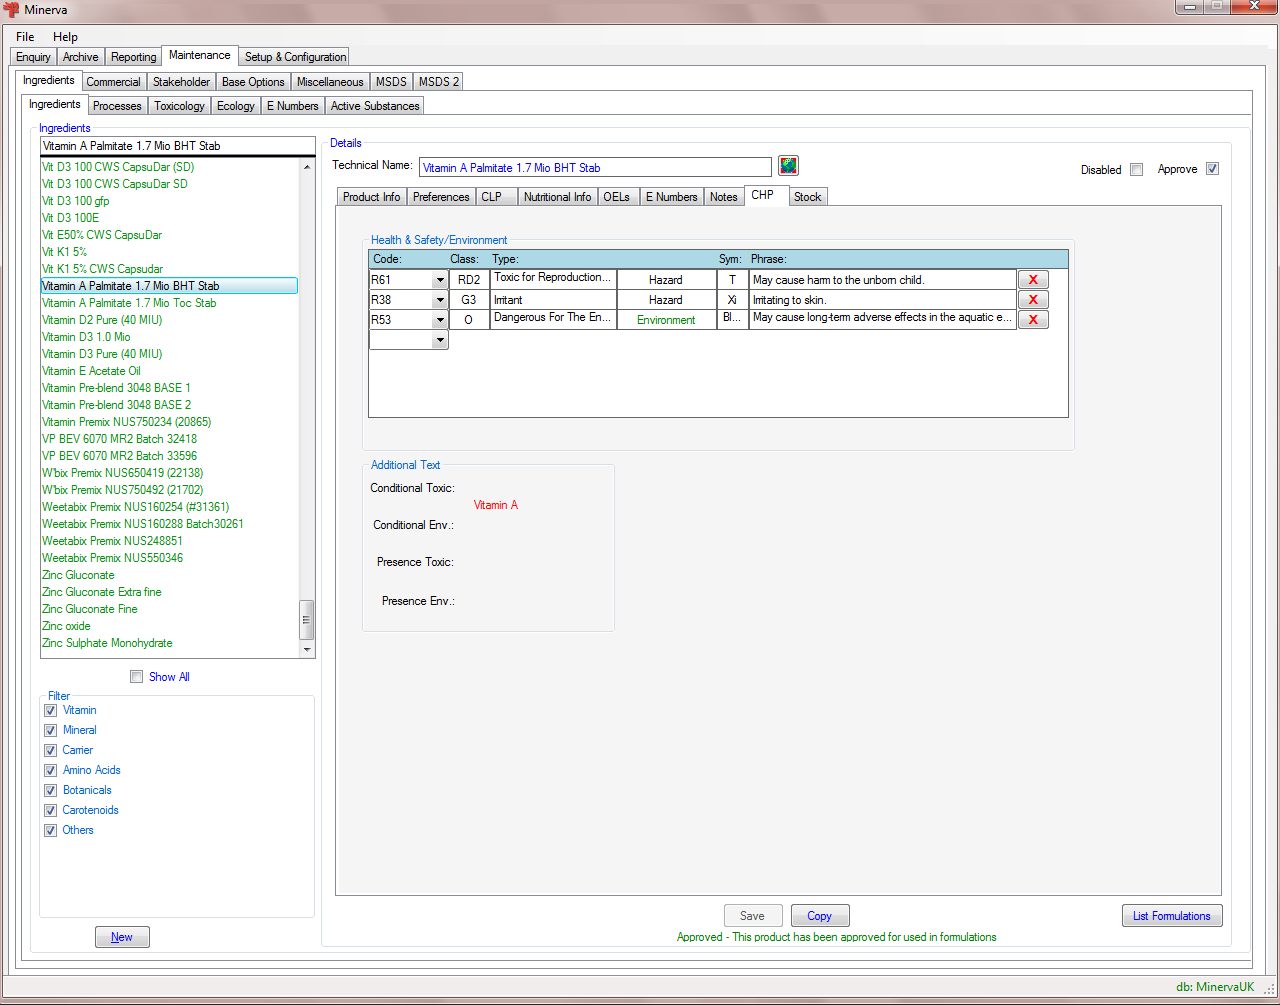Open the R38 code dropdown
Screen dimensions: 1280x1005
pyautogui.click(x=439, y=300)
